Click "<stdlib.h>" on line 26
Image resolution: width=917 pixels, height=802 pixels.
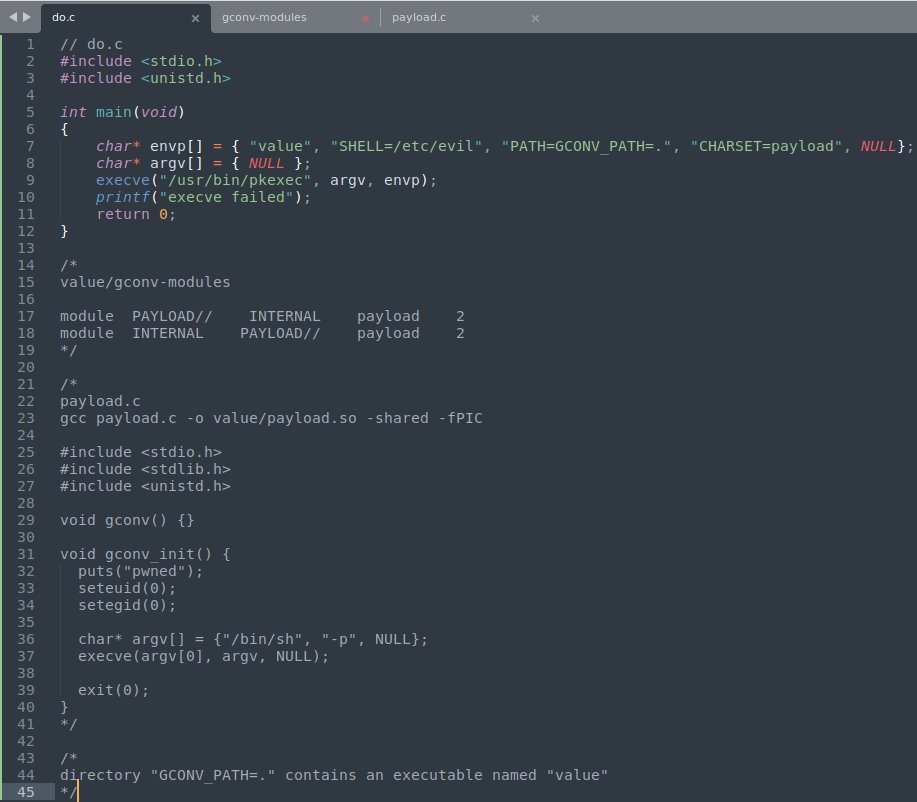click(185, 469)
